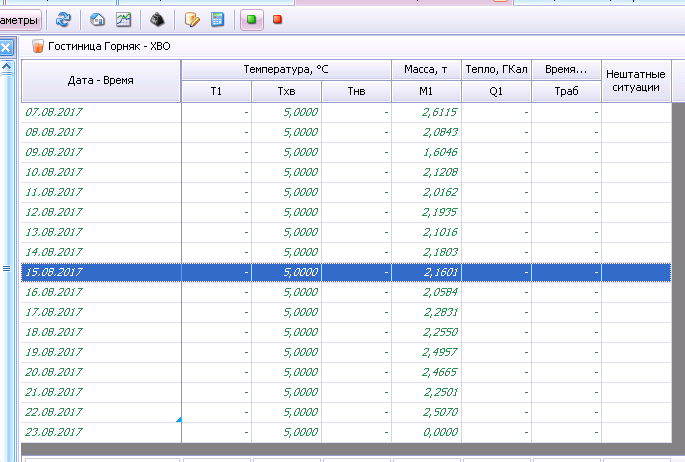
Task: Click the M1 value 2,4957
Action: (x=440, y=353)
